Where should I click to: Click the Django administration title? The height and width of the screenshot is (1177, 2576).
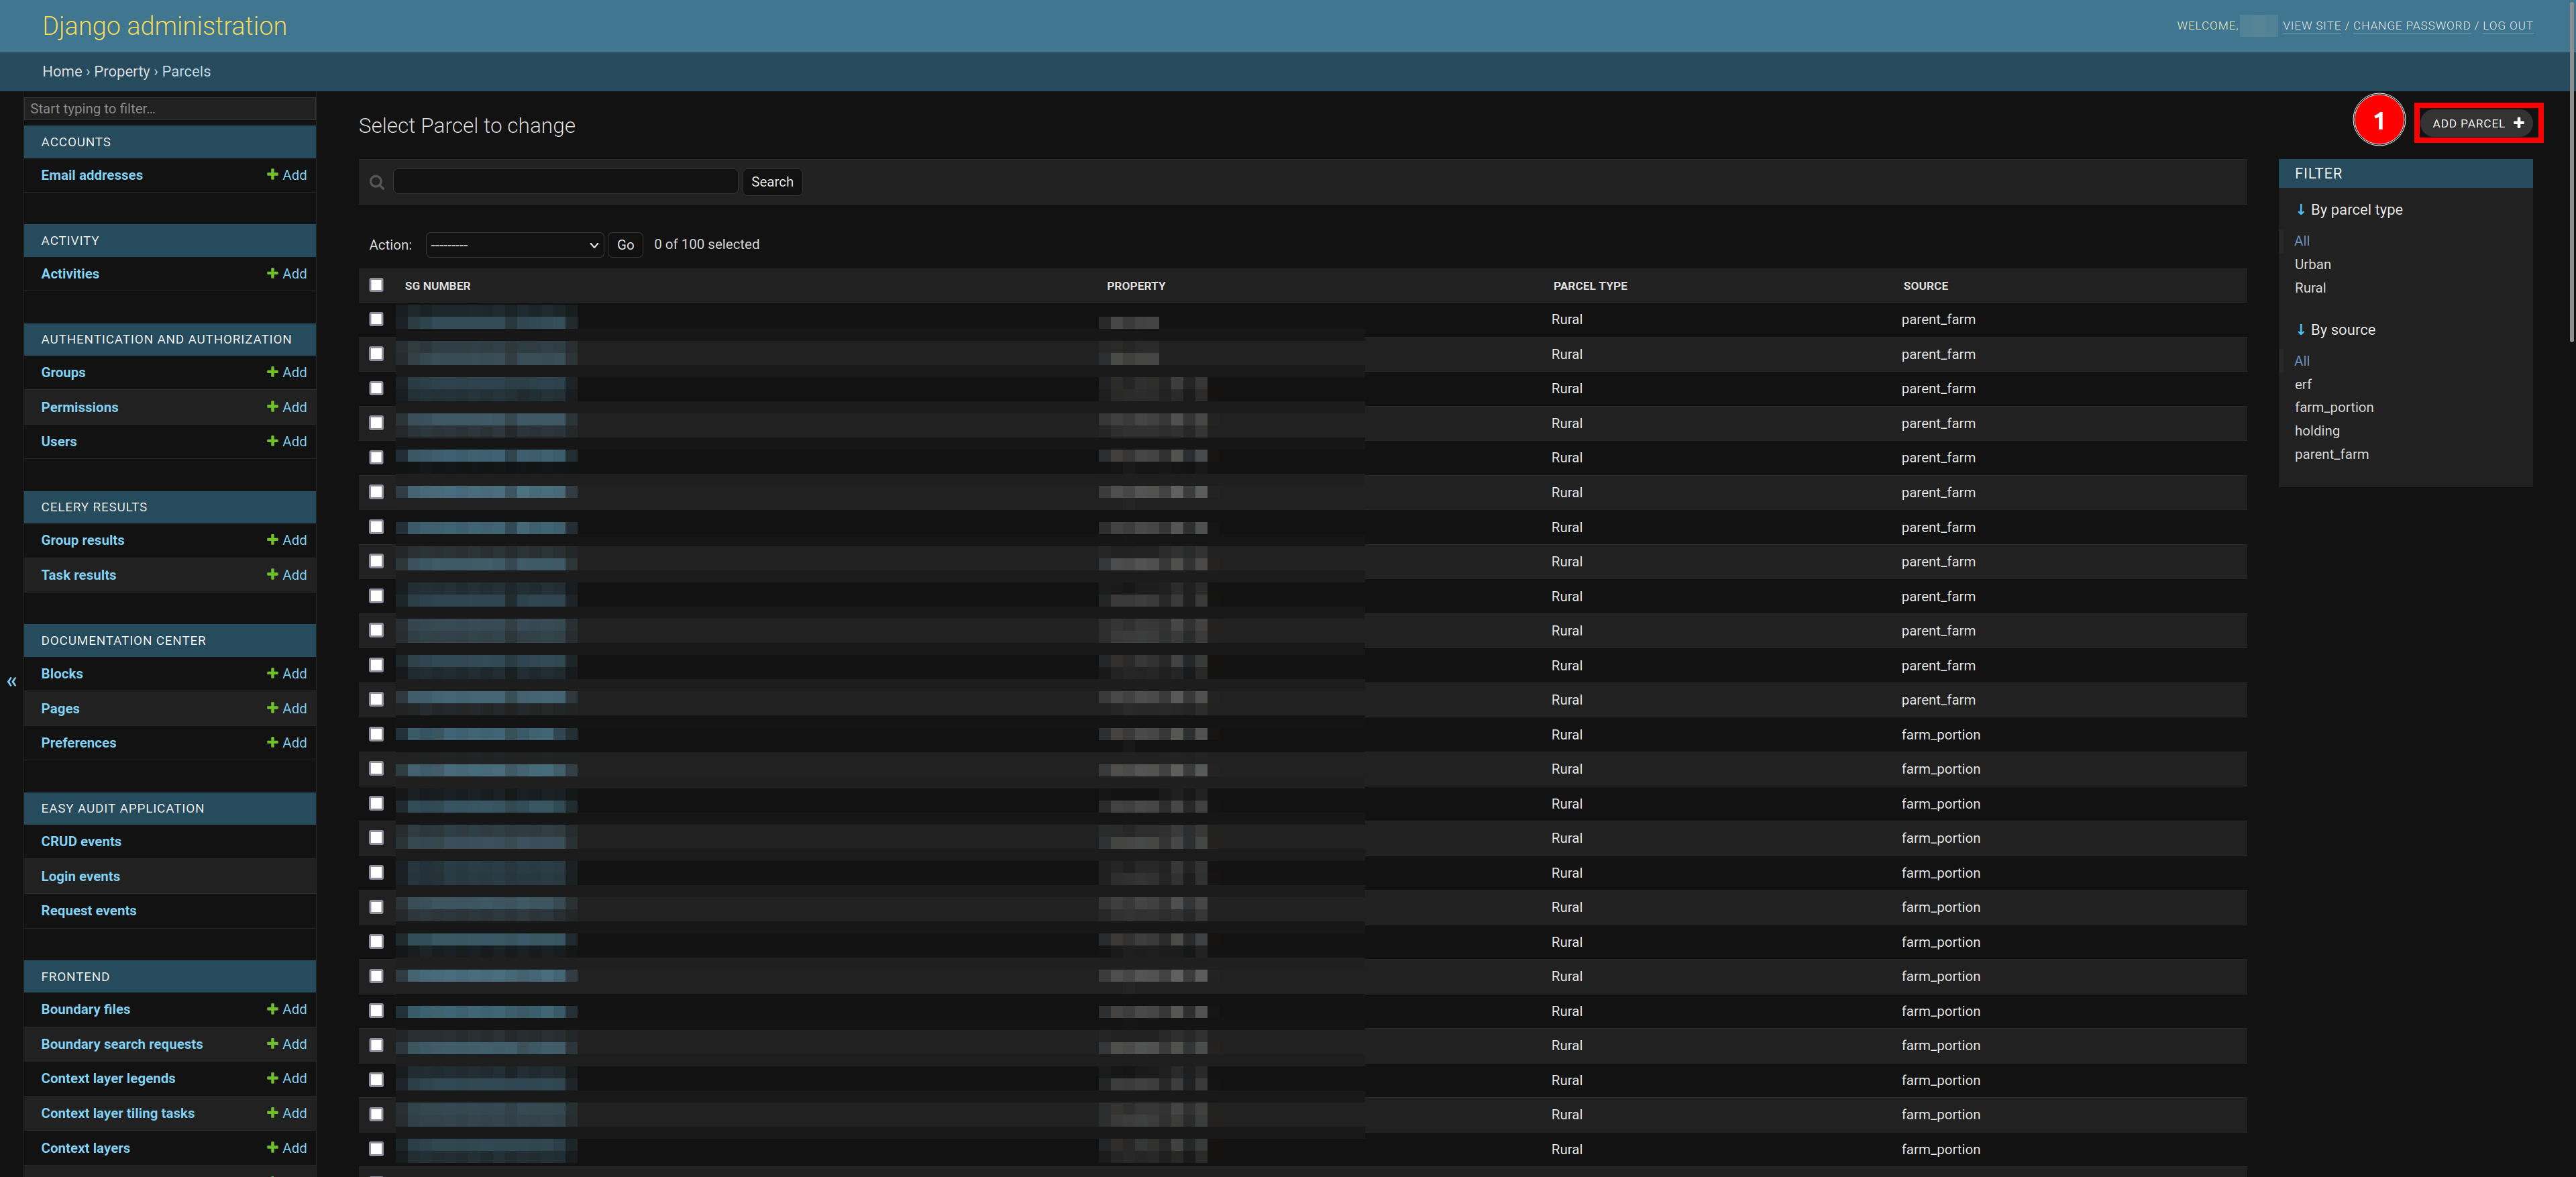[164, 26]
